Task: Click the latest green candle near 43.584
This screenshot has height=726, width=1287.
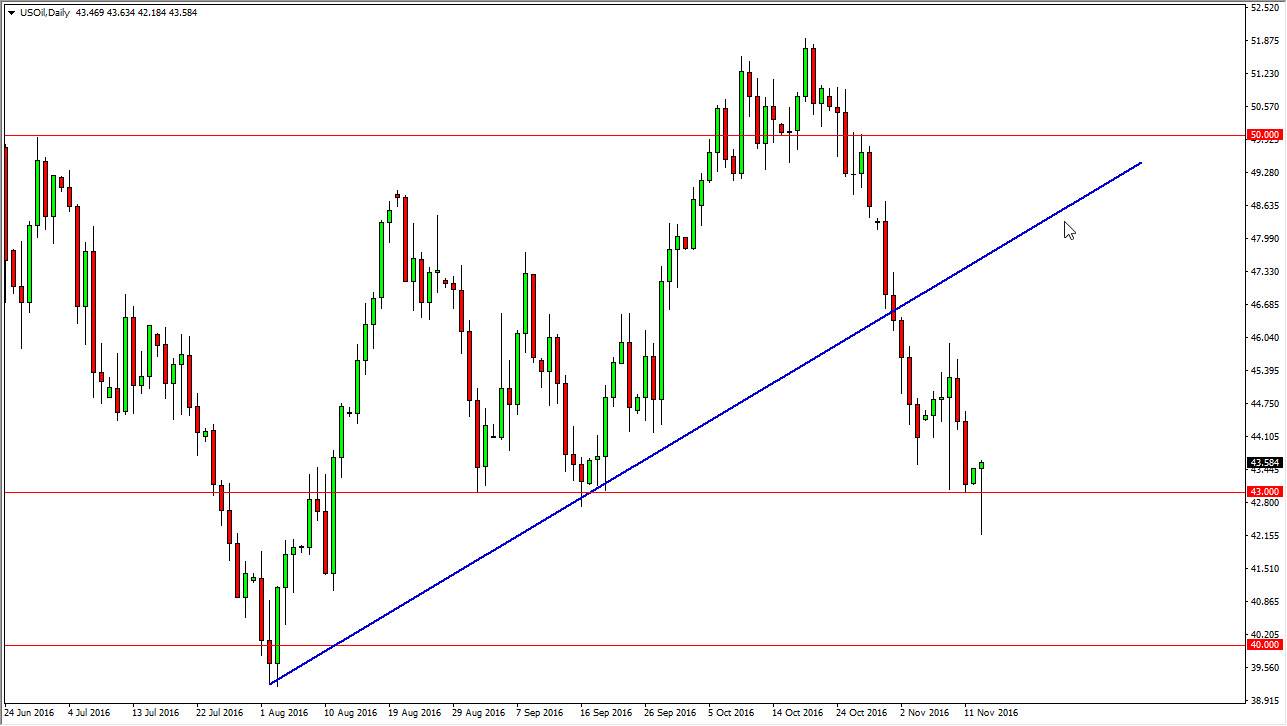Action: click(982, 466)
